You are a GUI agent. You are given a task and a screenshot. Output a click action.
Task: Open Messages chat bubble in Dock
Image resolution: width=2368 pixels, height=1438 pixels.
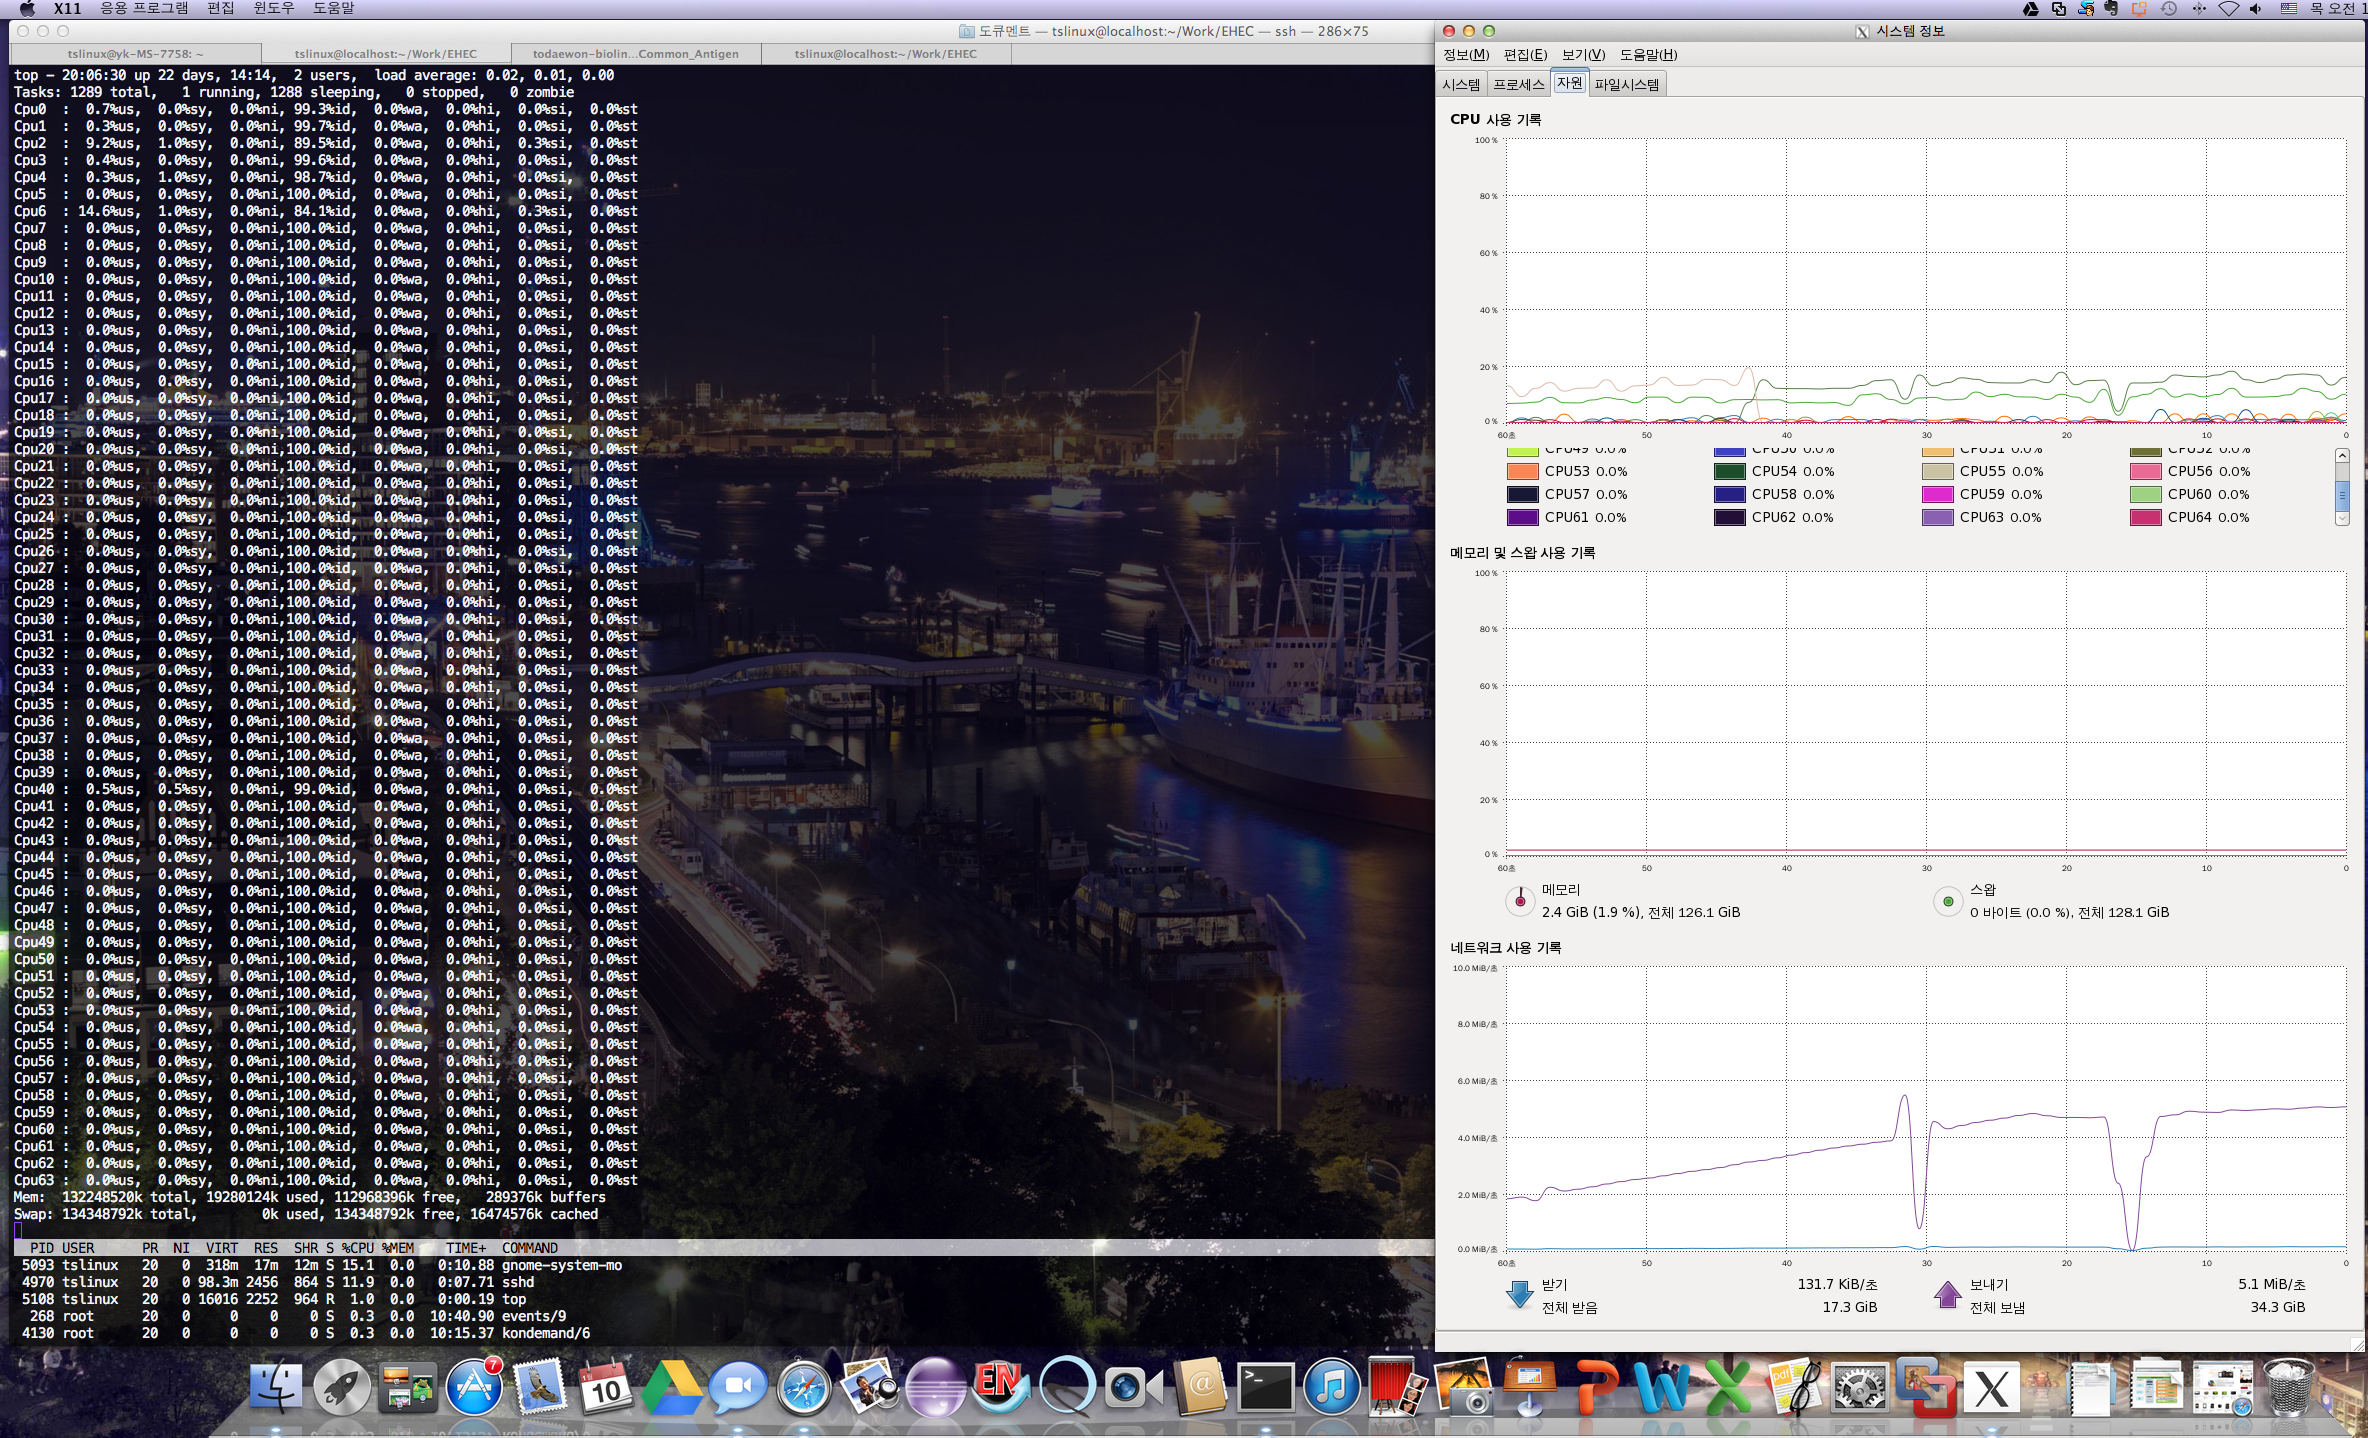738,1387
